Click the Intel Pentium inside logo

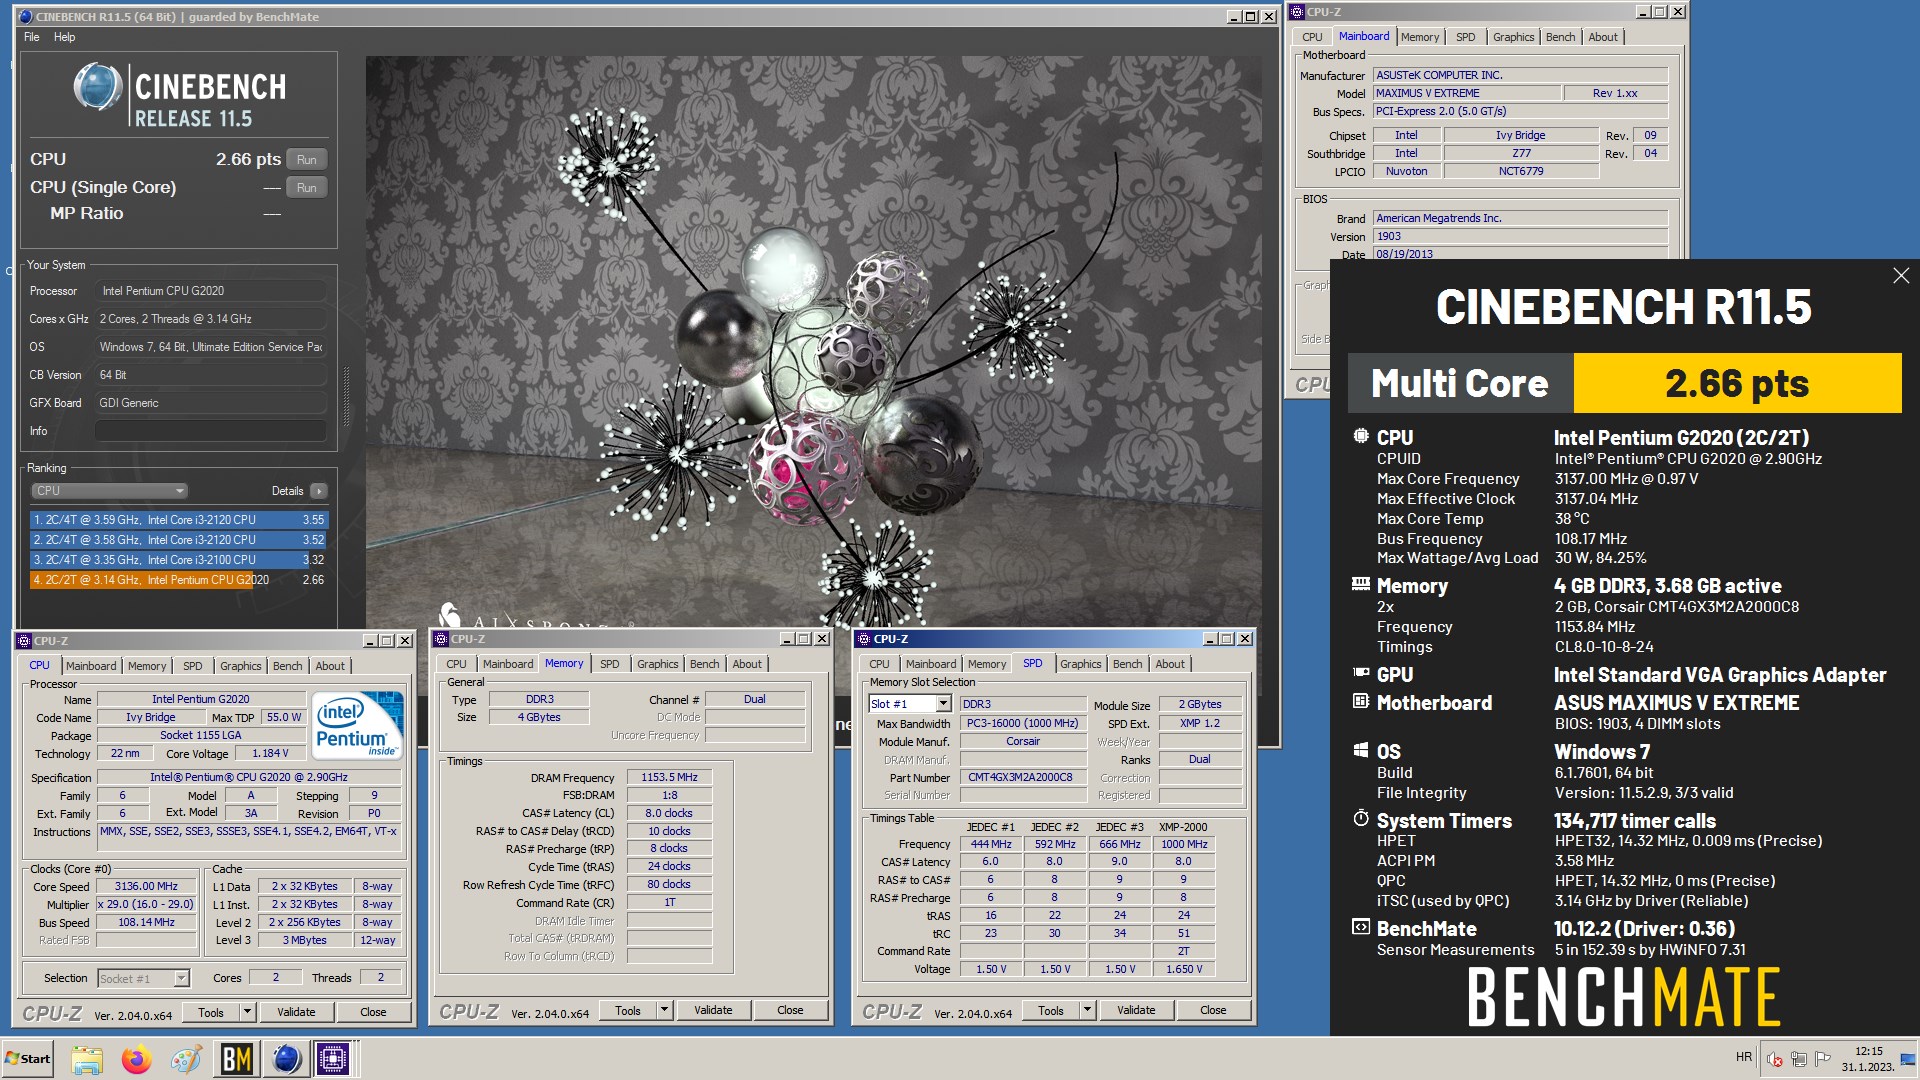click(x=358, y=724)
